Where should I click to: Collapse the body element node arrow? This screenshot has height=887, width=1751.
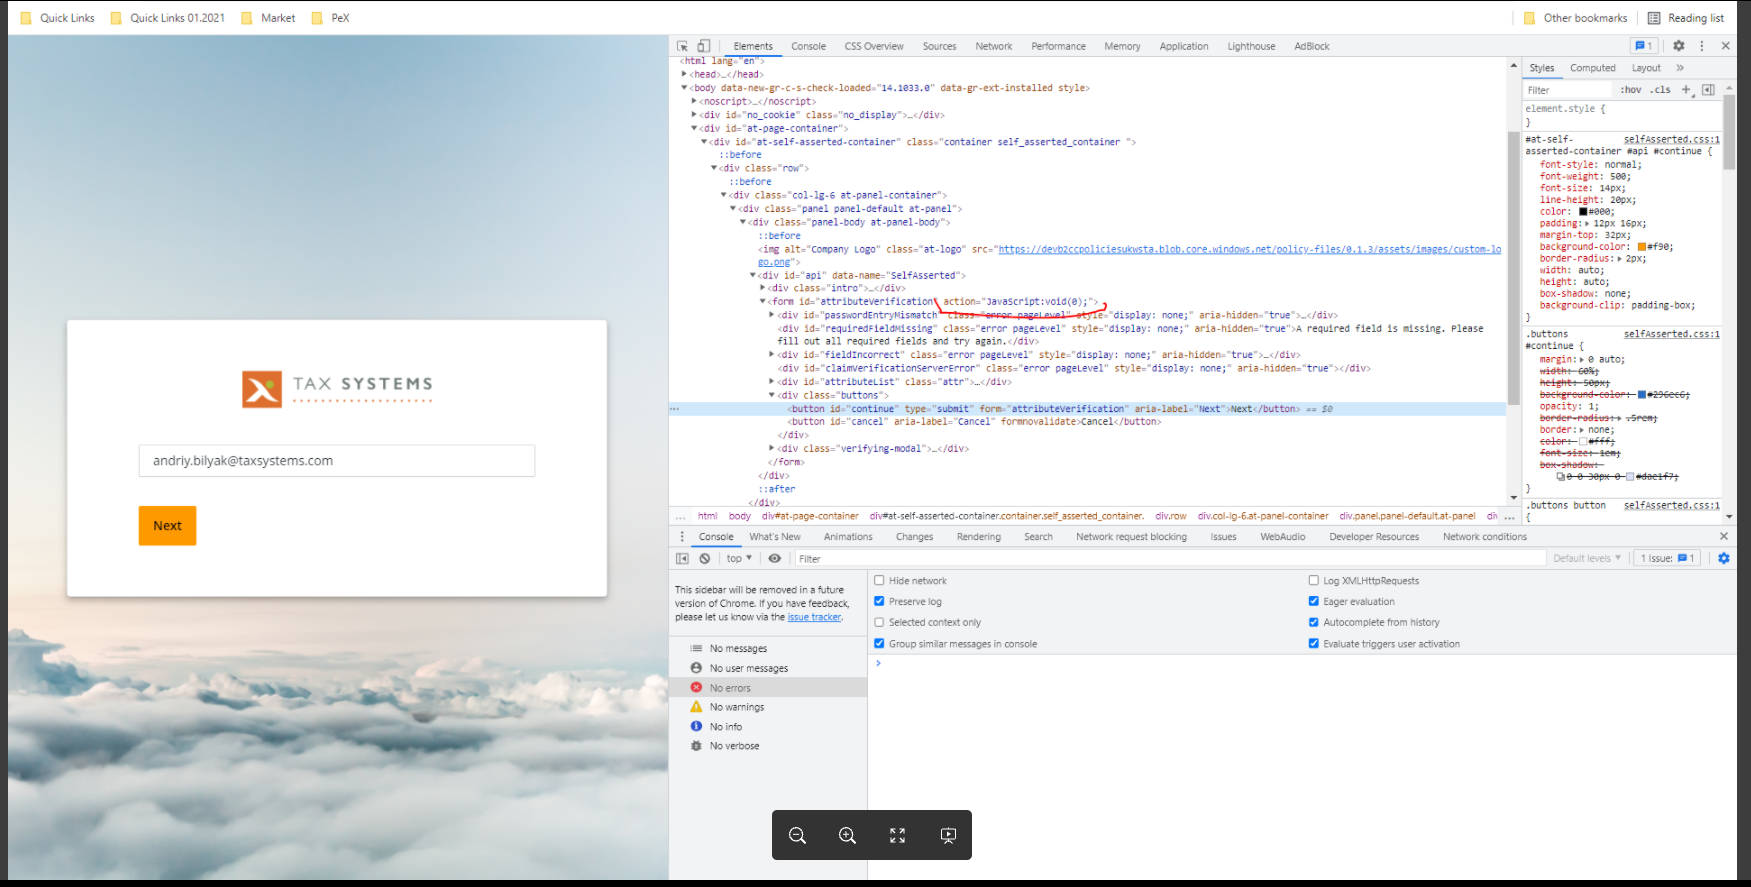(x=684, y=88)
